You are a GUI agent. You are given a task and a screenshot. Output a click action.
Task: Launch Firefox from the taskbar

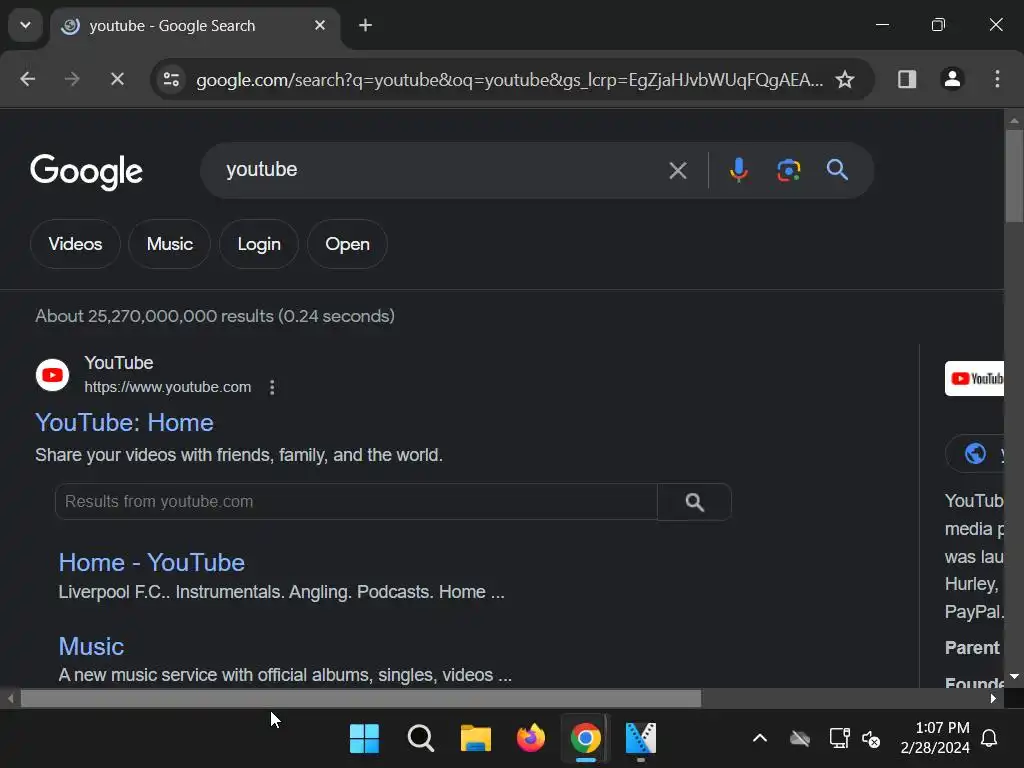[530, 739]
